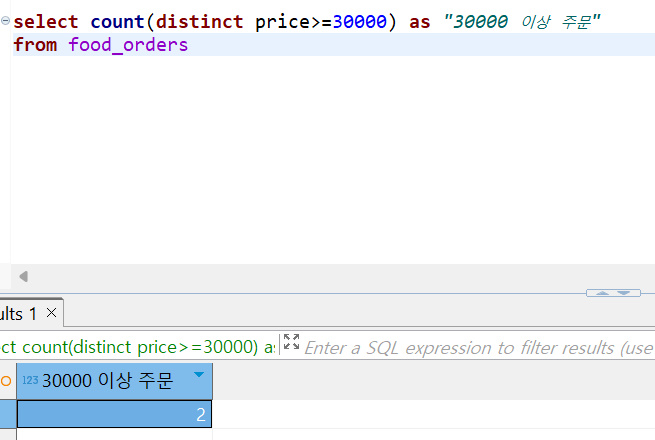Select the 30000 이상 주문 column header

pos(114,381)
